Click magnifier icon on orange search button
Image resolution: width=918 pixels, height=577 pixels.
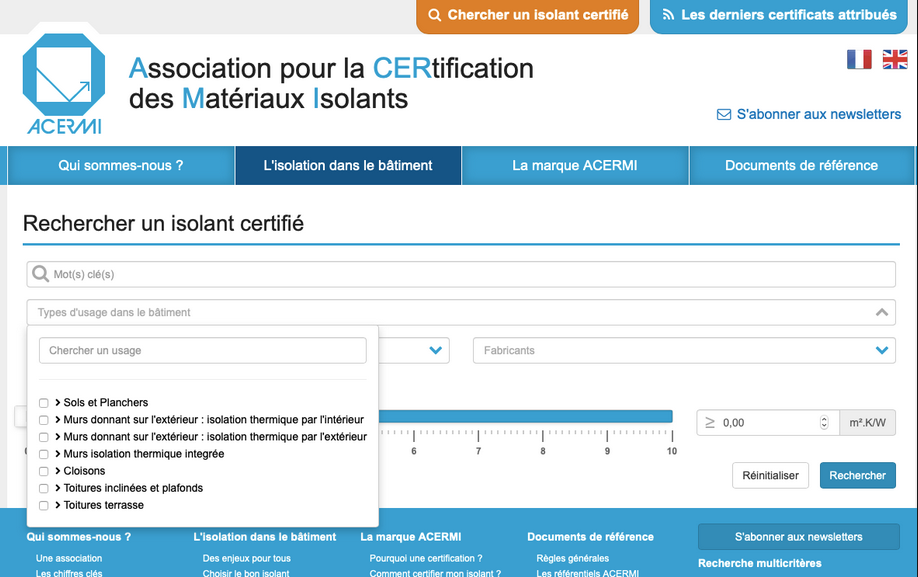pyautogui.click(x=434, y=15)
